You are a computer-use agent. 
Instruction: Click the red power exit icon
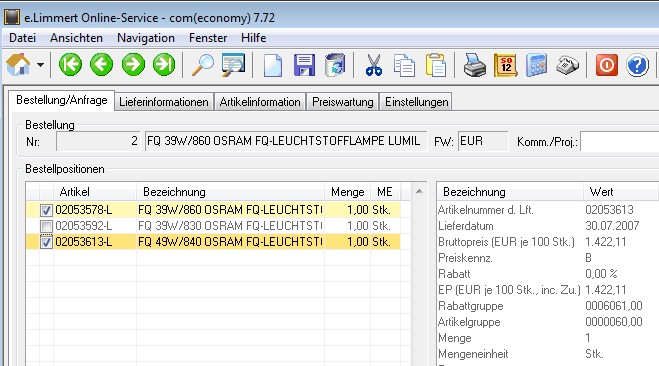(606, 65)
